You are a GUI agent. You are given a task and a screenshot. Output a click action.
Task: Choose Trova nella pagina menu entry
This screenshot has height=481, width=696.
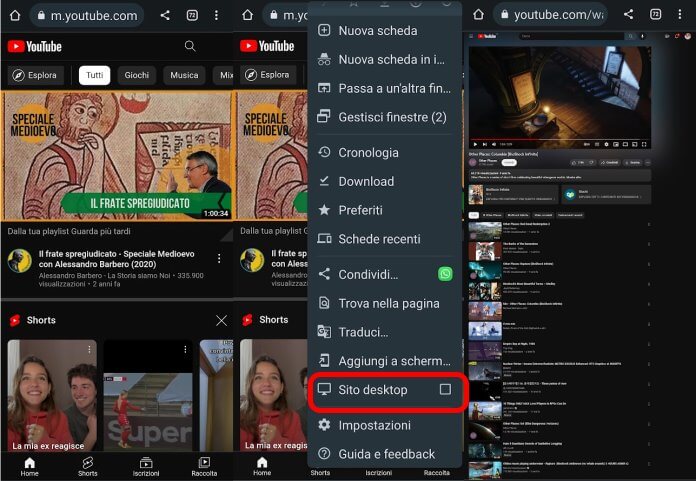point(385,304)
